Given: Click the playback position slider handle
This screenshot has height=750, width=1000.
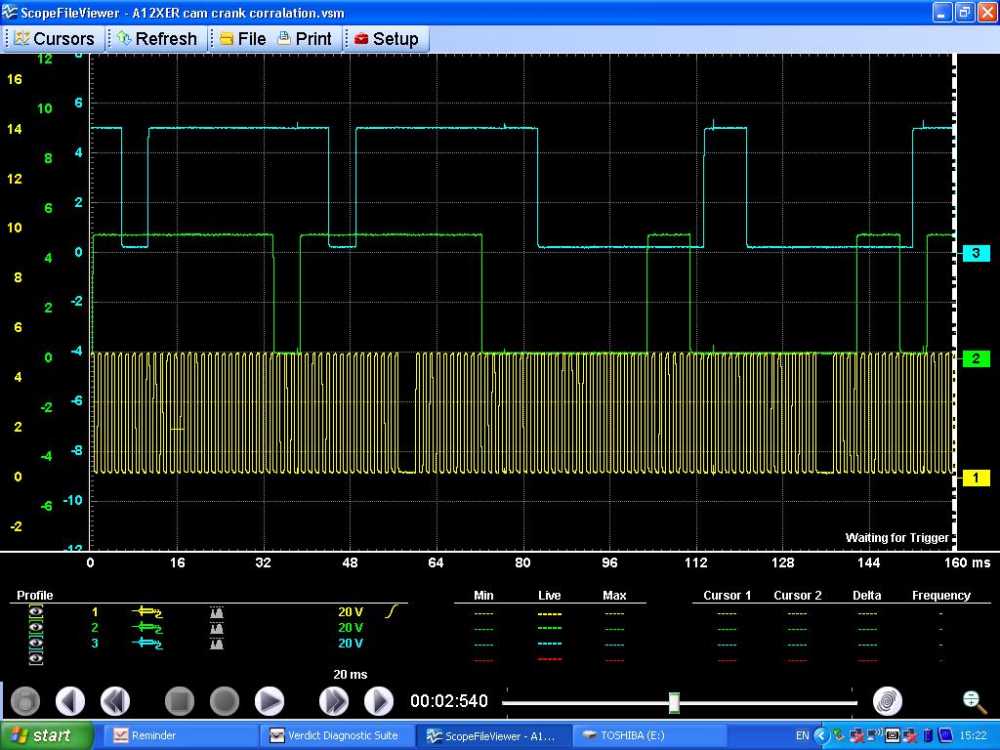Looking at the screenshot, I should pyautogui.click(x=674, y=702).
